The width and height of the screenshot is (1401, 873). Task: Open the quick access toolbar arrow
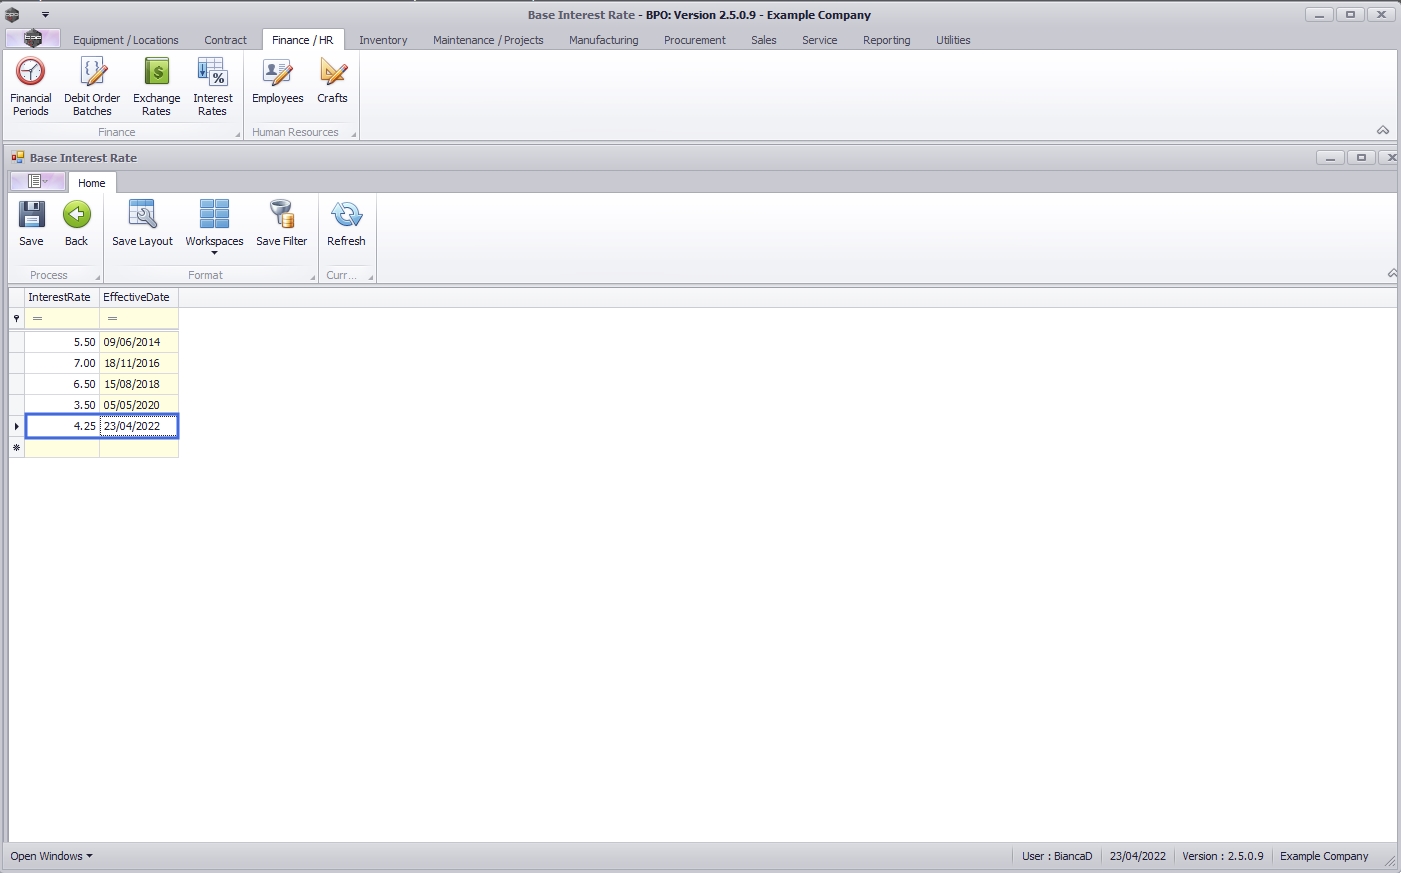coord(46,15)
